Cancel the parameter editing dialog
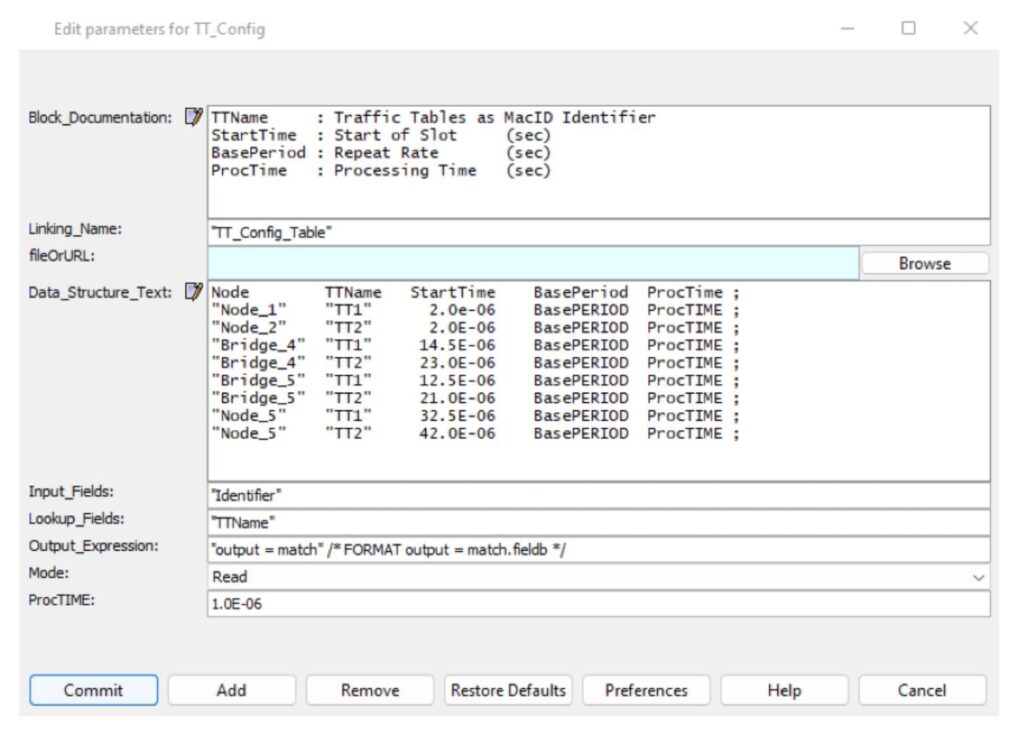 pyautogui.click(x=922, y=690)
